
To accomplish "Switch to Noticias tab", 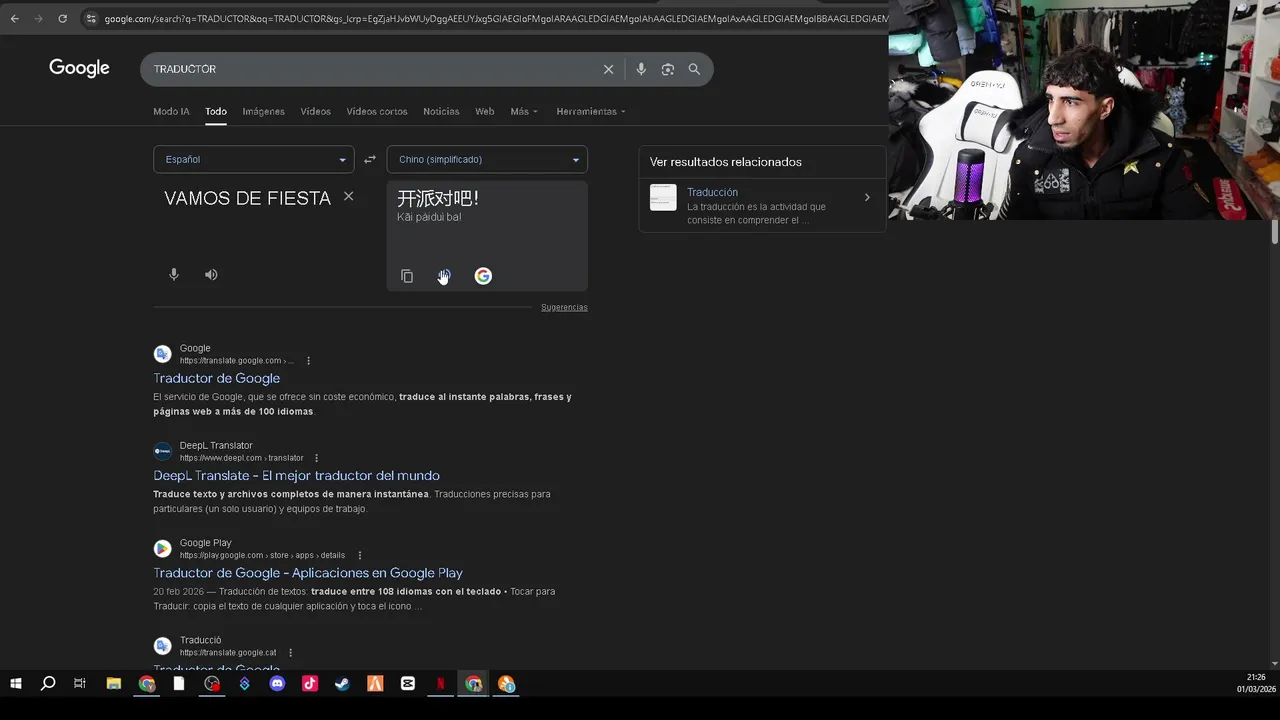I will [441, 111].
